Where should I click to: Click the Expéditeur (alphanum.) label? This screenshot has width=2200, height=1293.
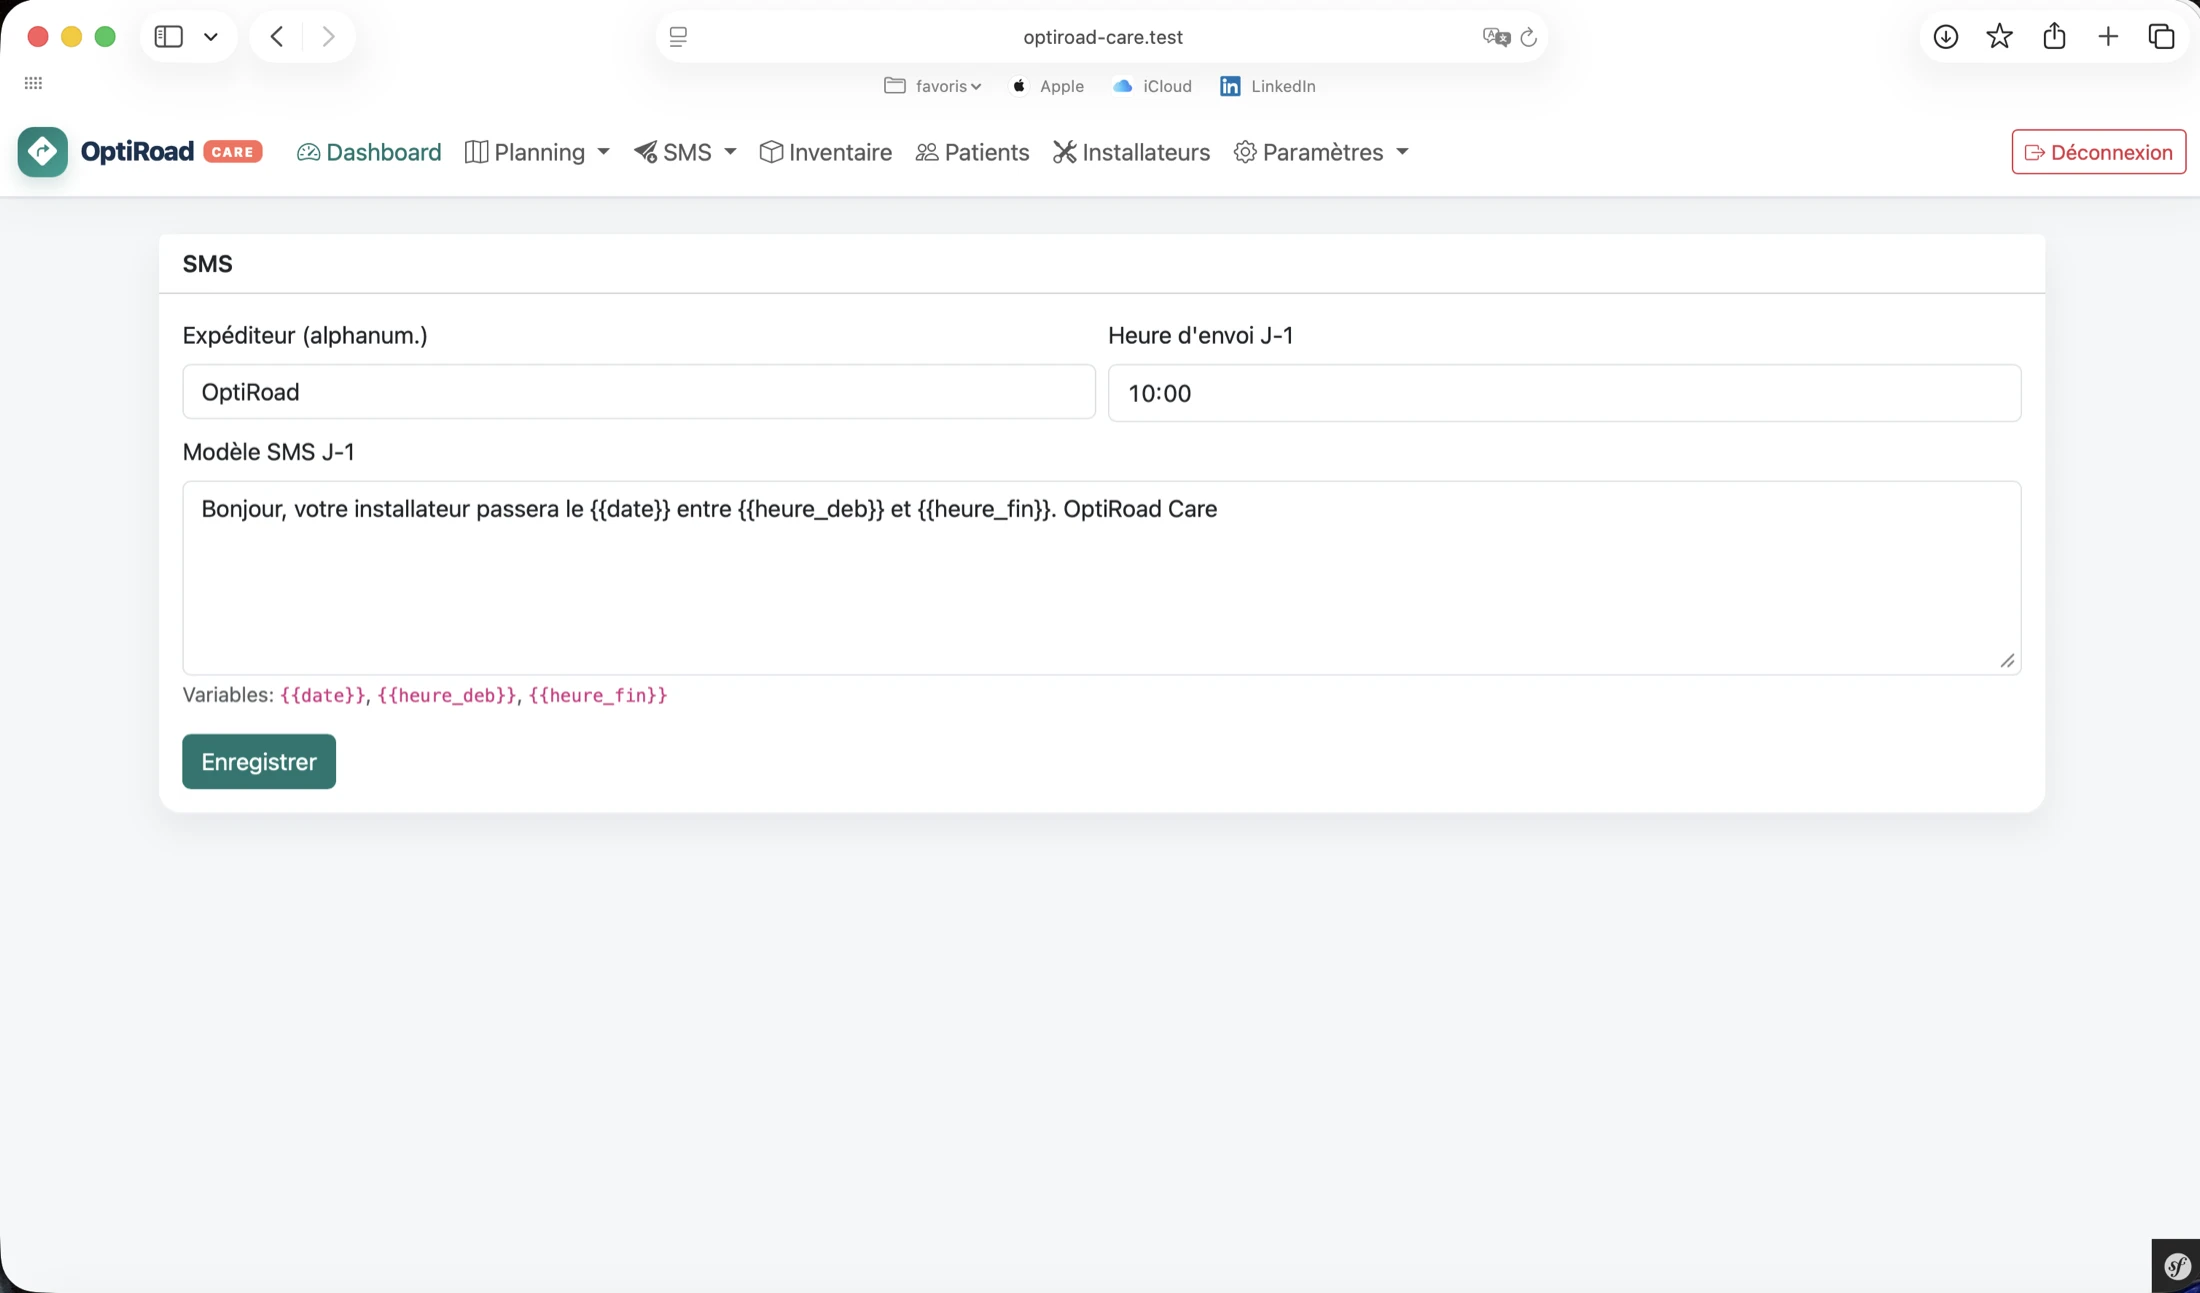(x=305, y=336)
